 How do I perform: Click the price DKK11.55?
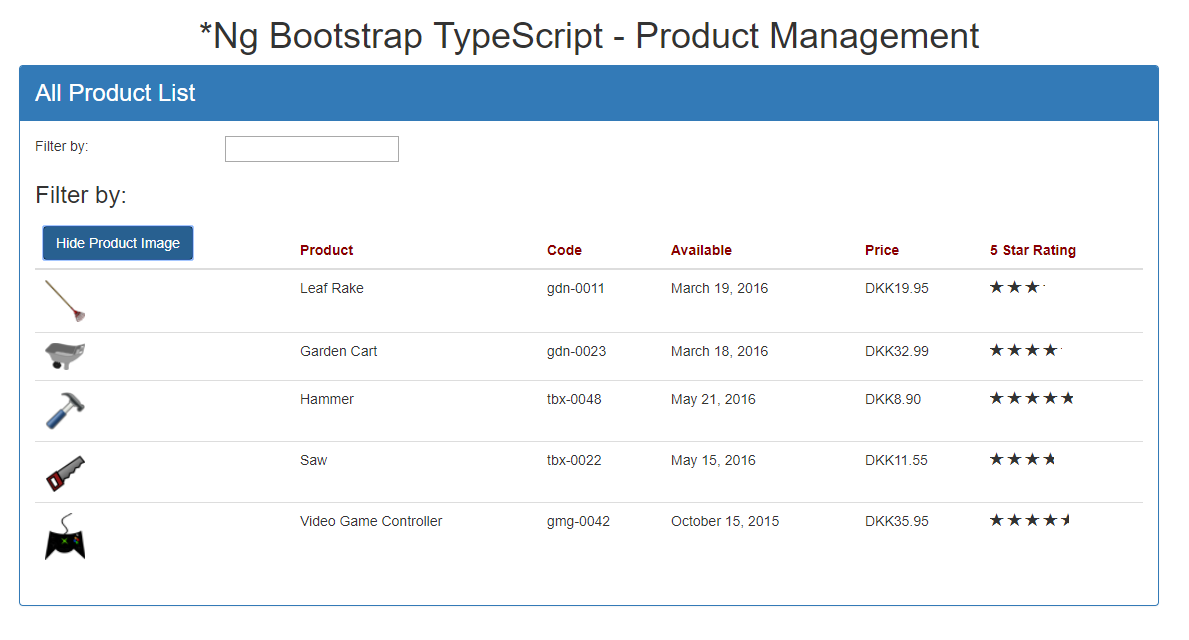pyautogui.click(x=896, y=460)
